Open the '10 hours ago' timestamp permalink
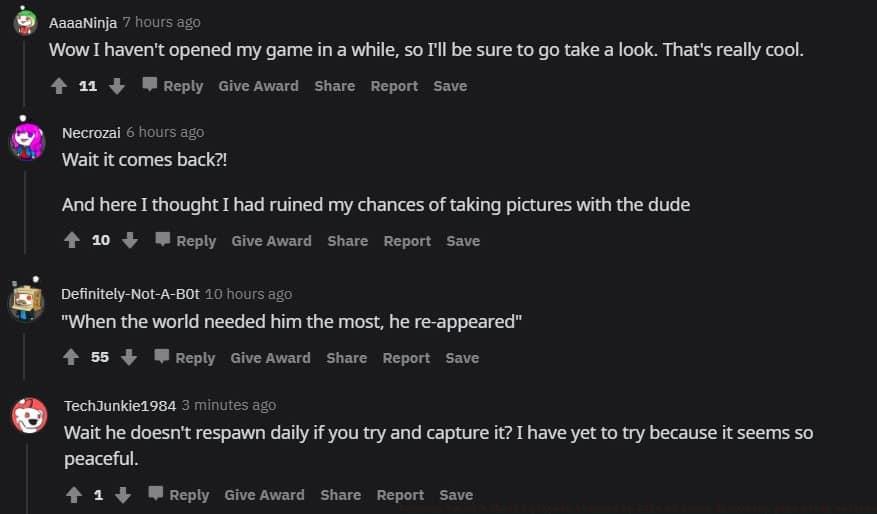The image size is (877, 514). 248,293
